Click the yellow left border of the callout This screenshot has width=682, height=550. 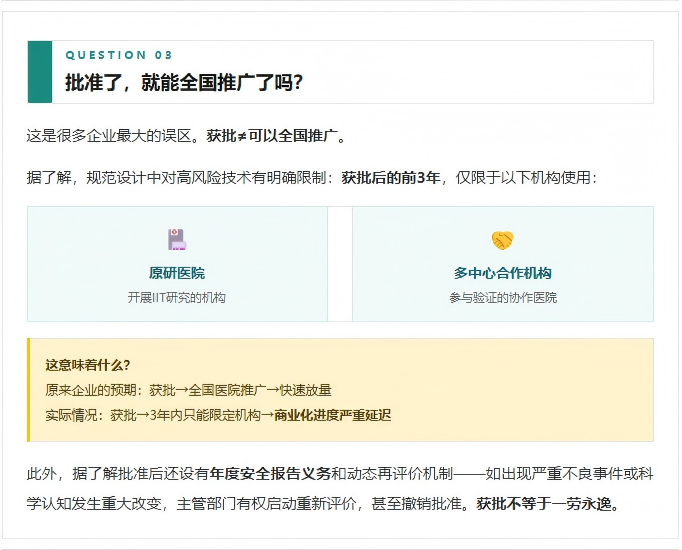point(29,390)
